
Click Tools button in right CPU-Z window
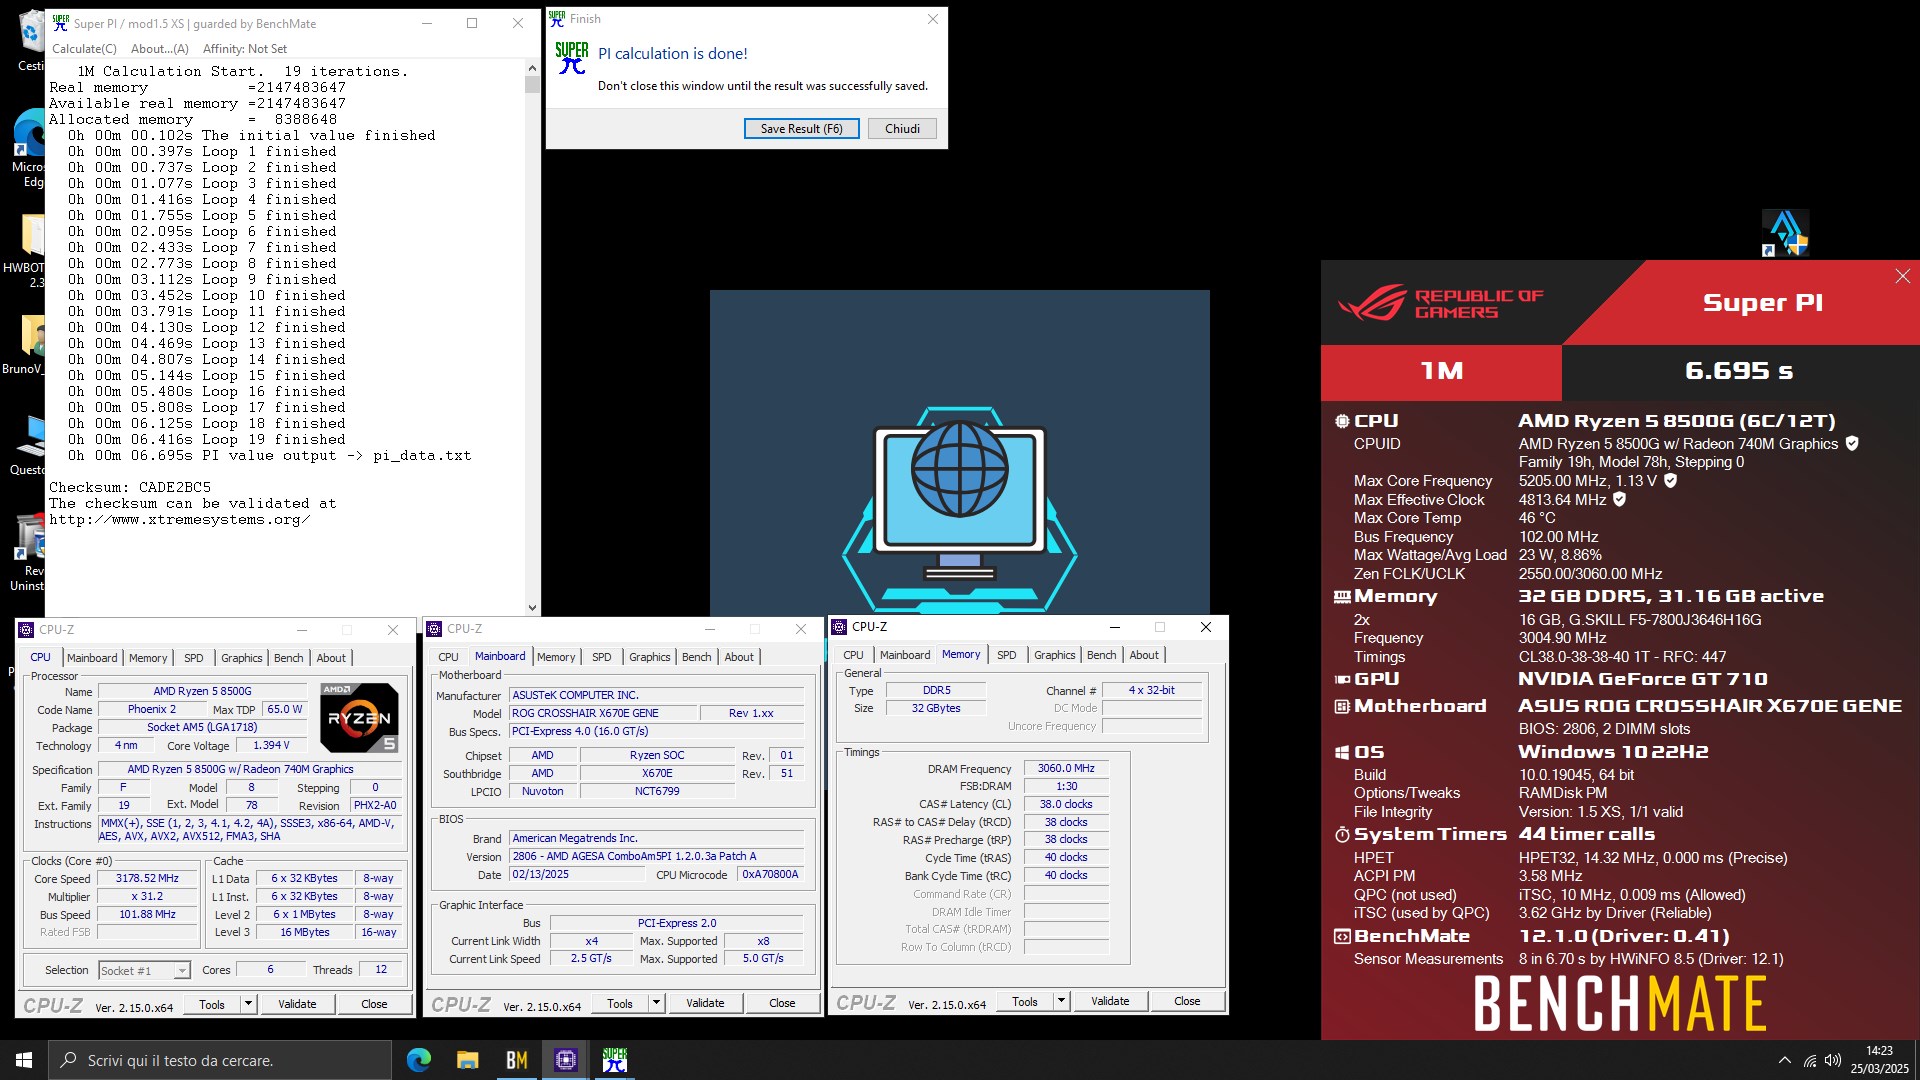(1025, 1001)
